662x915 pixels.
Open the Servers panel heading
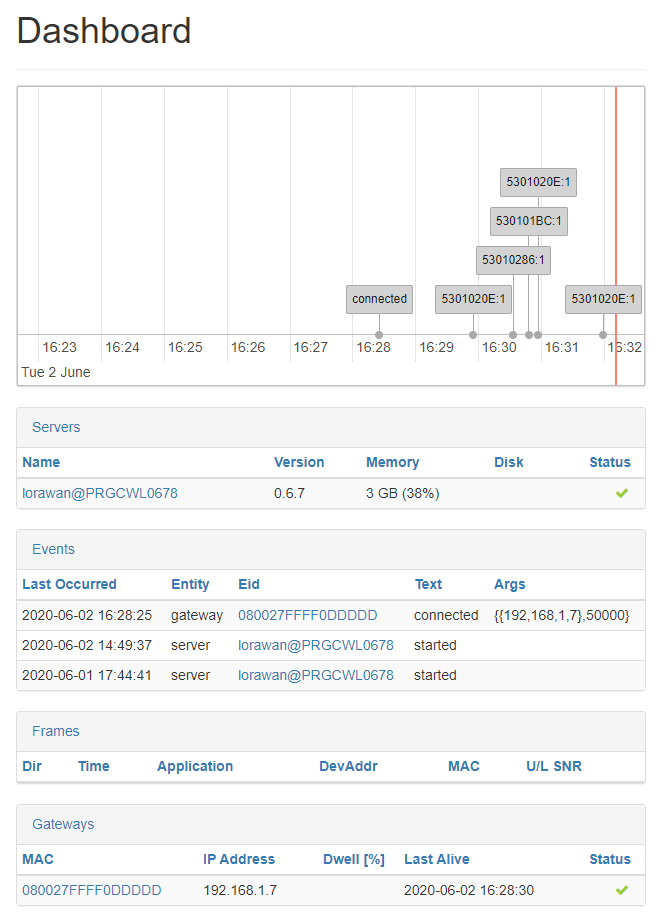tap(56, 428)
